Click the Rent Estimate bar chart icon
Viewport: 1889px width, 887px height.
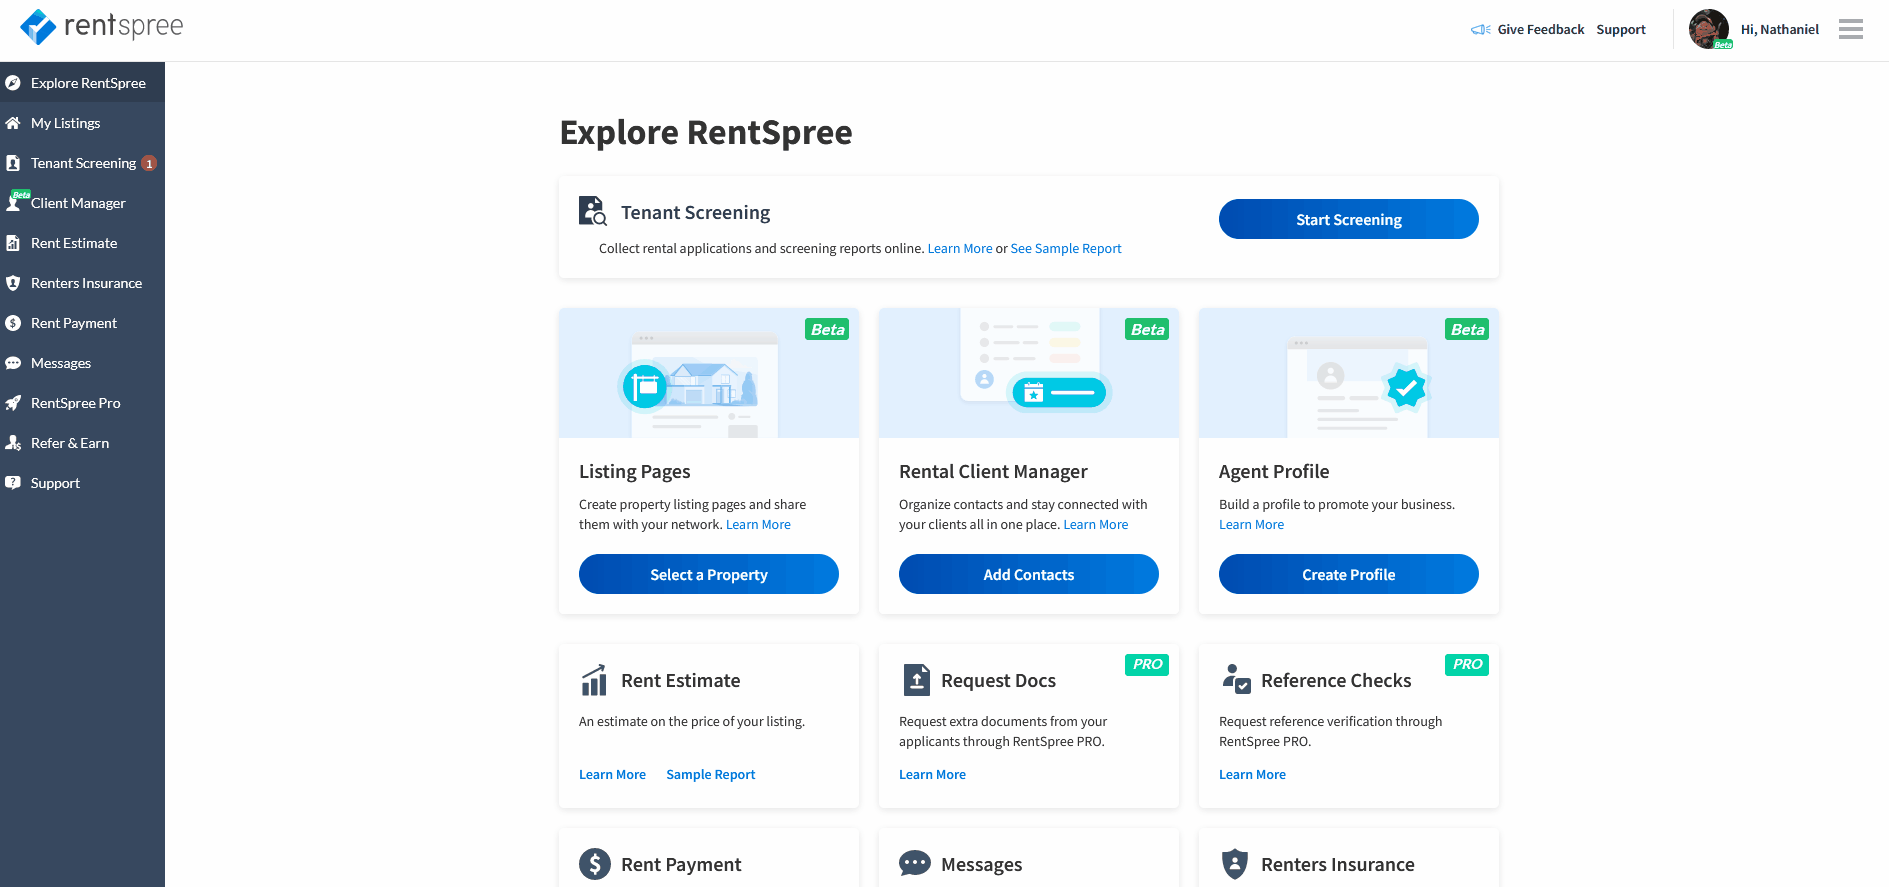coord(594,680)
